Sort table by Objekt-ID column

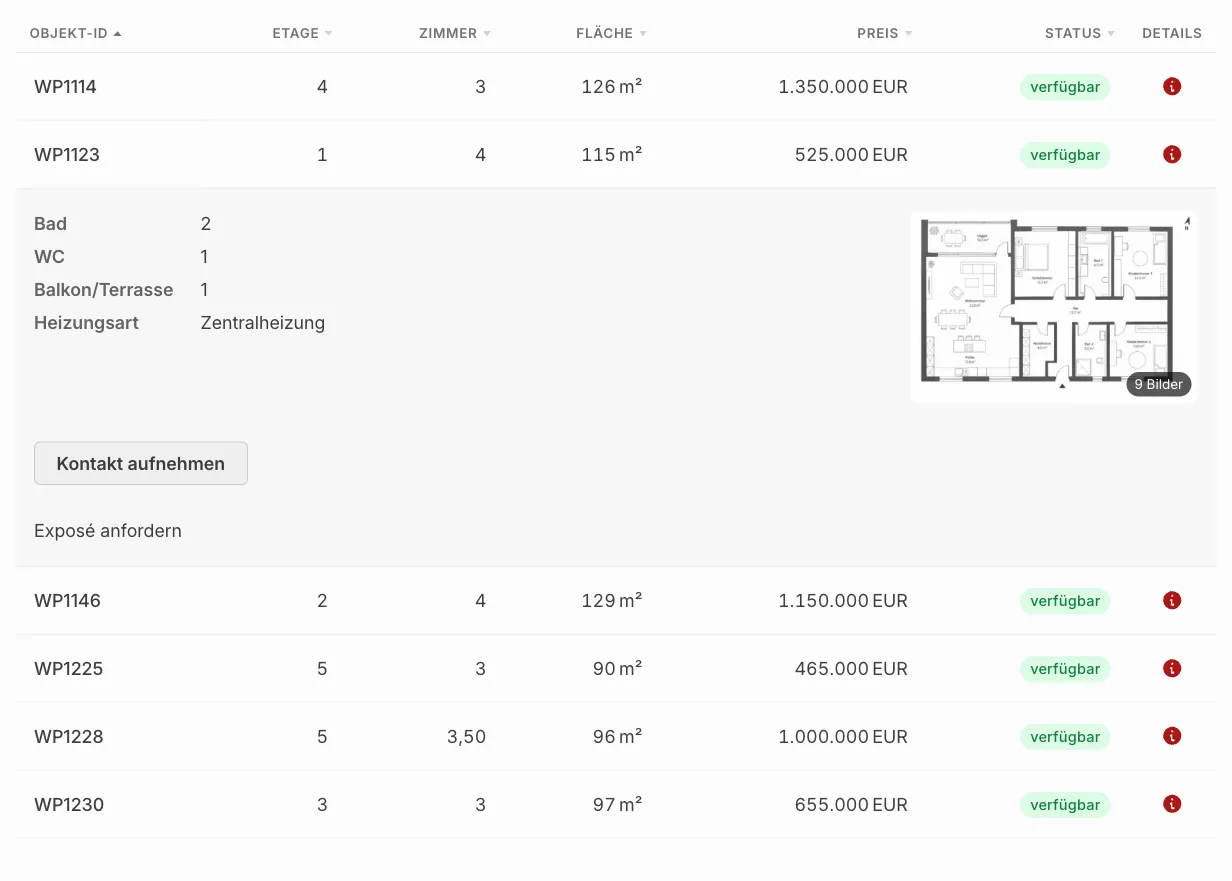[x=76, y=33]
